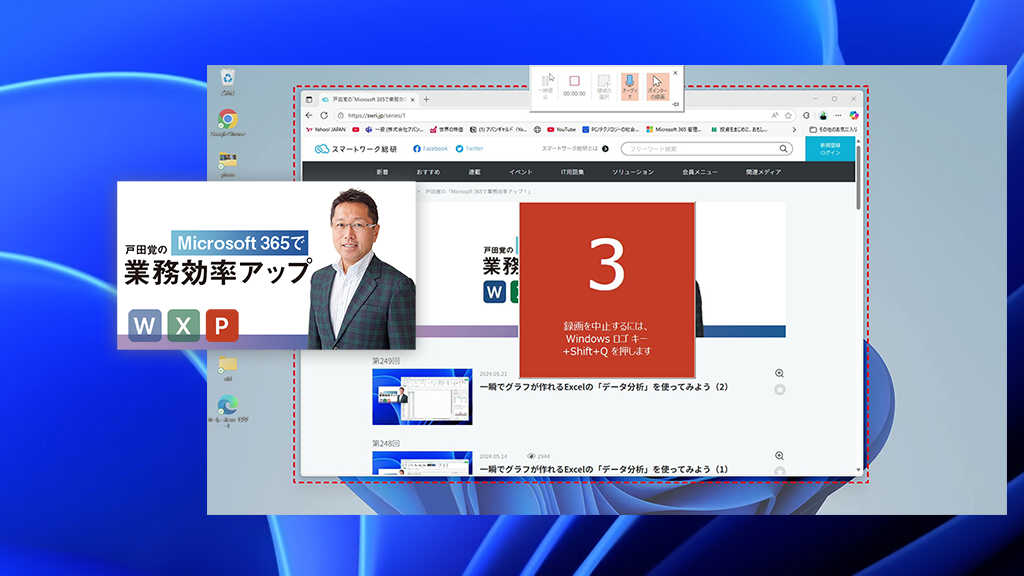Open the ソリューション navigation menu item
The width and height of the screenshot is (1024, 576).
(633, 172)
